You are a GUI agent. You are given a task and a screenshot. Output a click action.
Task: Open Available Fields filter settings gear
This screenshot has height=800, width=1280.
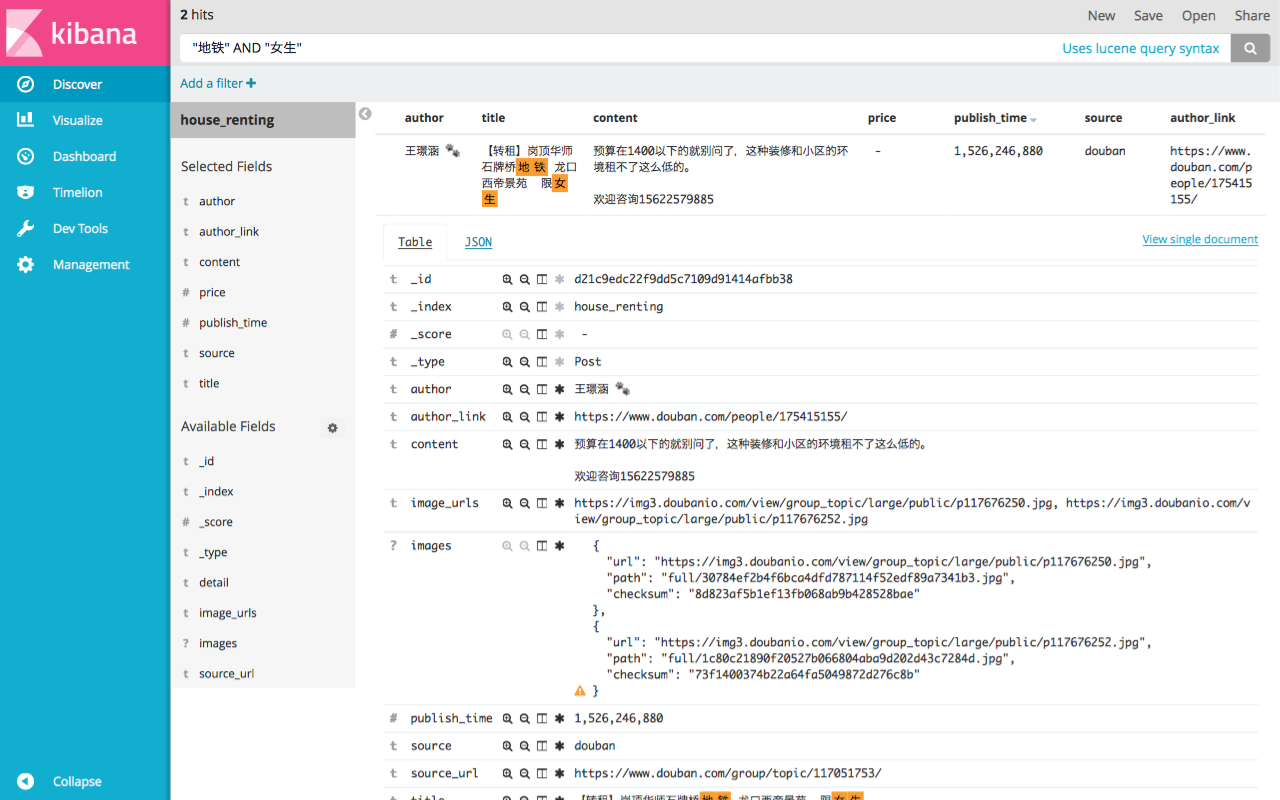(333, 428)
